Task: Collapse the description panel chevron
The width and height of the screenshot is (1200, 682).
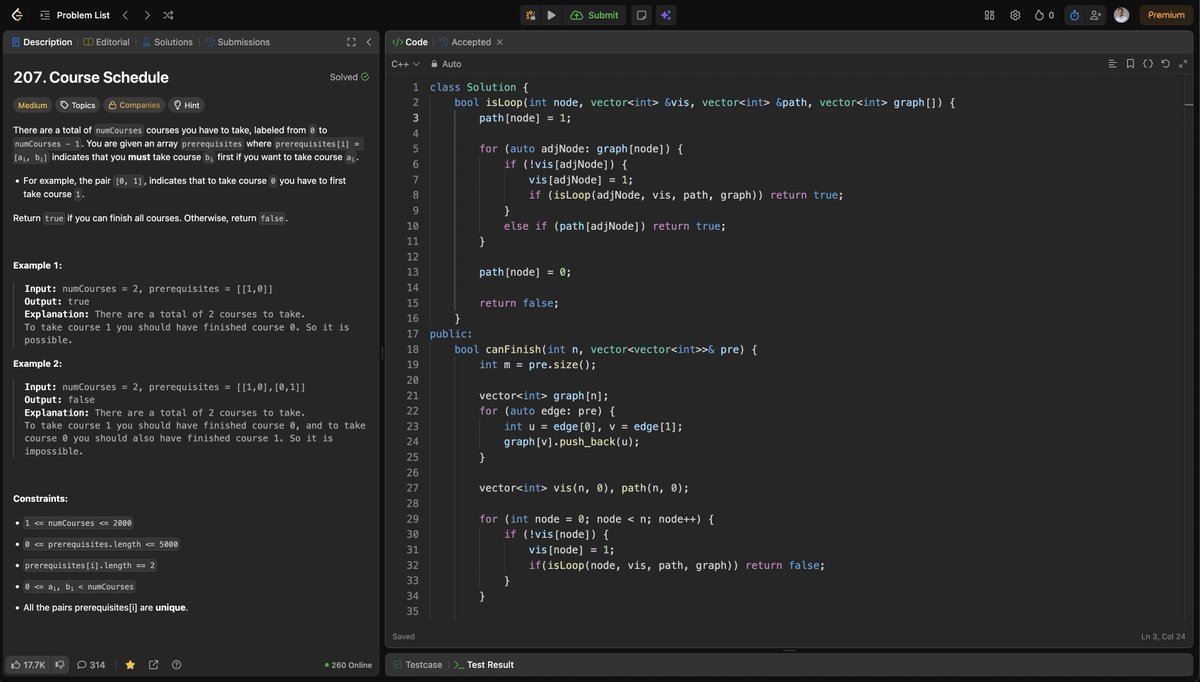Action: click(x=369, y=42)
